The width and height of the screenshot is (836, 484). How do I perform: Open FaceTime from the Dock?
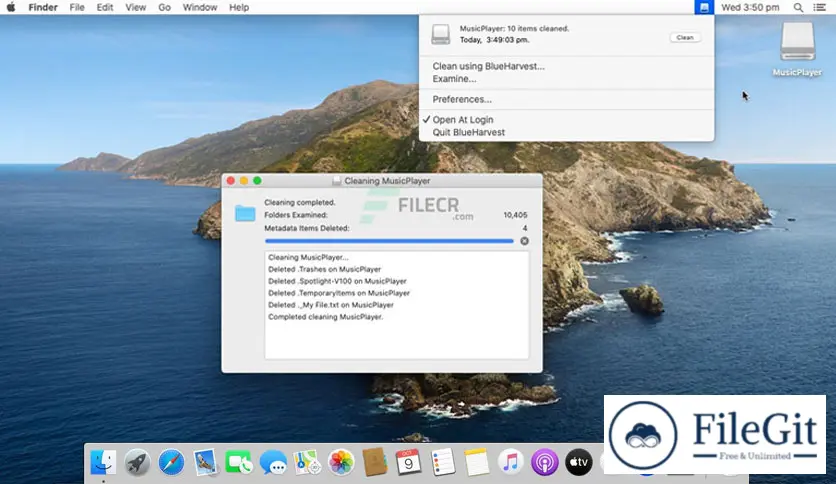(x=239, y=462)
